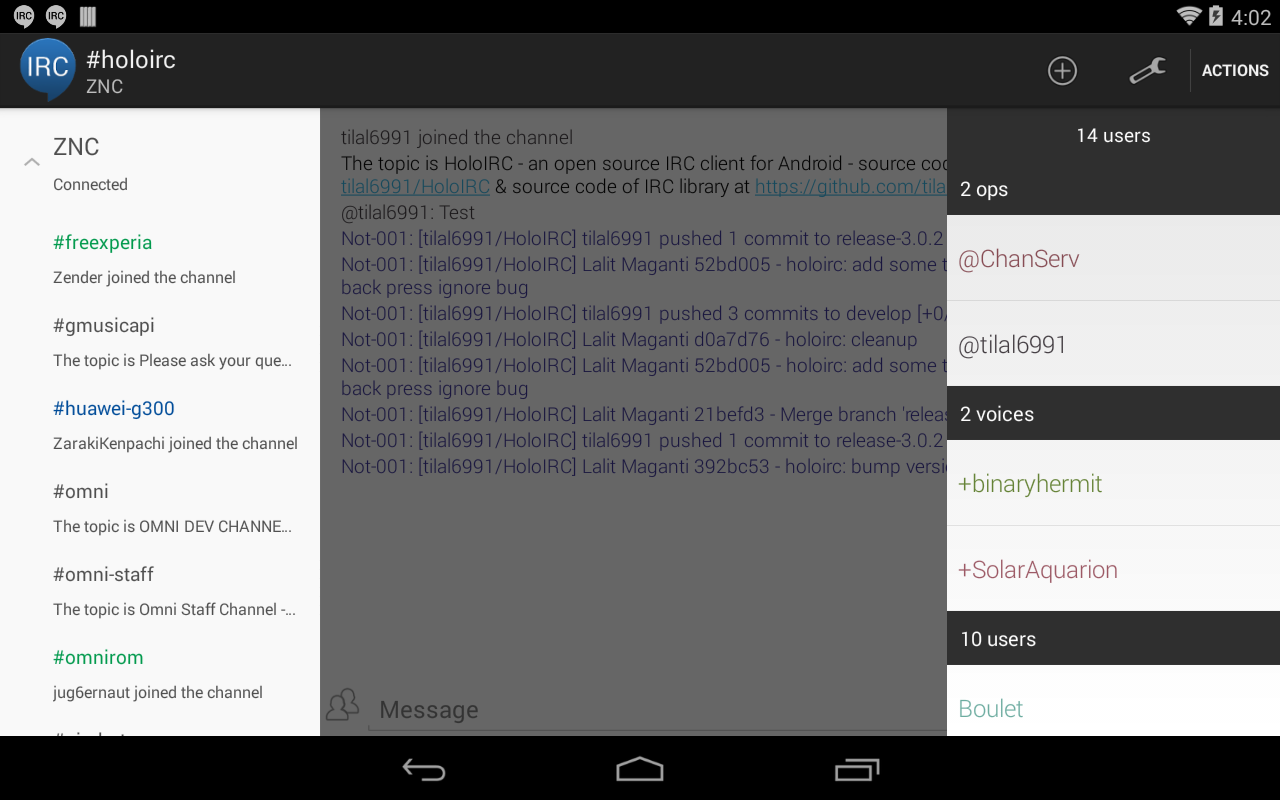Select user @ChanServ in ops list
Image resolution: width=1280 pixels, height=800 pixels.
point(1113,258)
